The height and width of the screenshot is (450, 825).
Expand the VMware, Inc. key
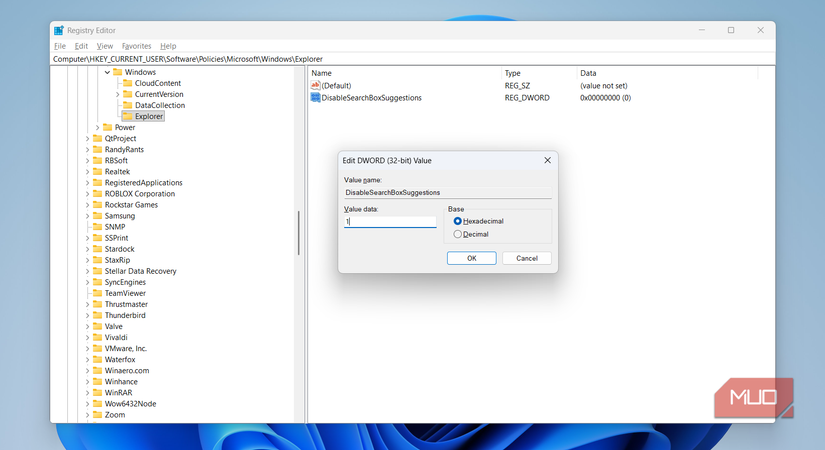[x=87, y=348]
